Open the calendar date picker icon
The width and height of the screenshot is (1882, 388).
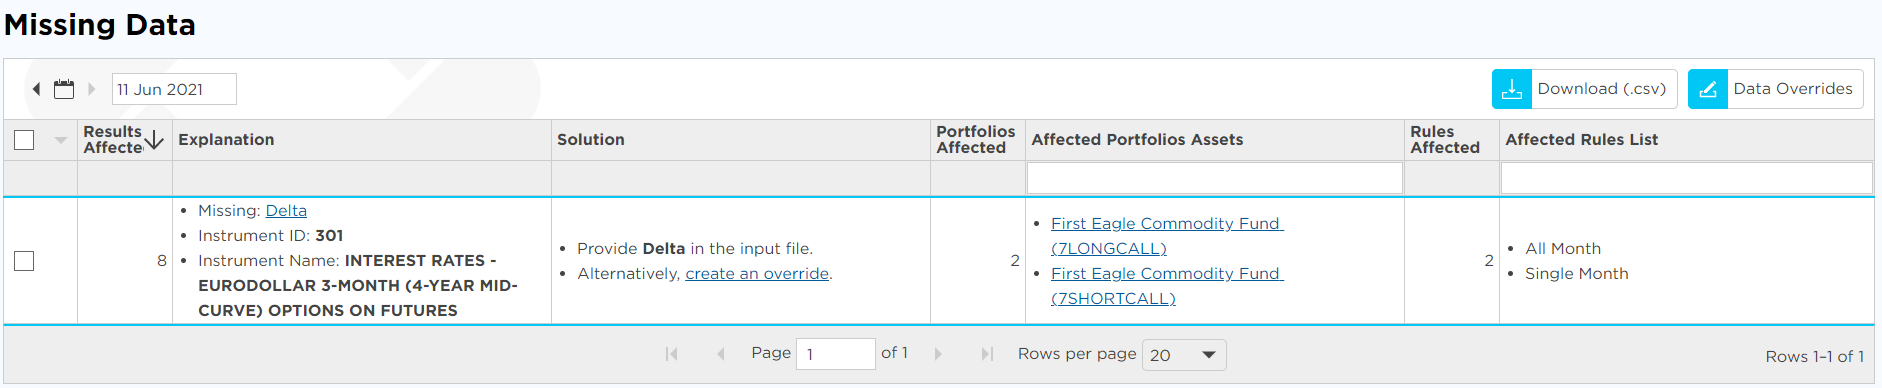click(x=64, y=89)
